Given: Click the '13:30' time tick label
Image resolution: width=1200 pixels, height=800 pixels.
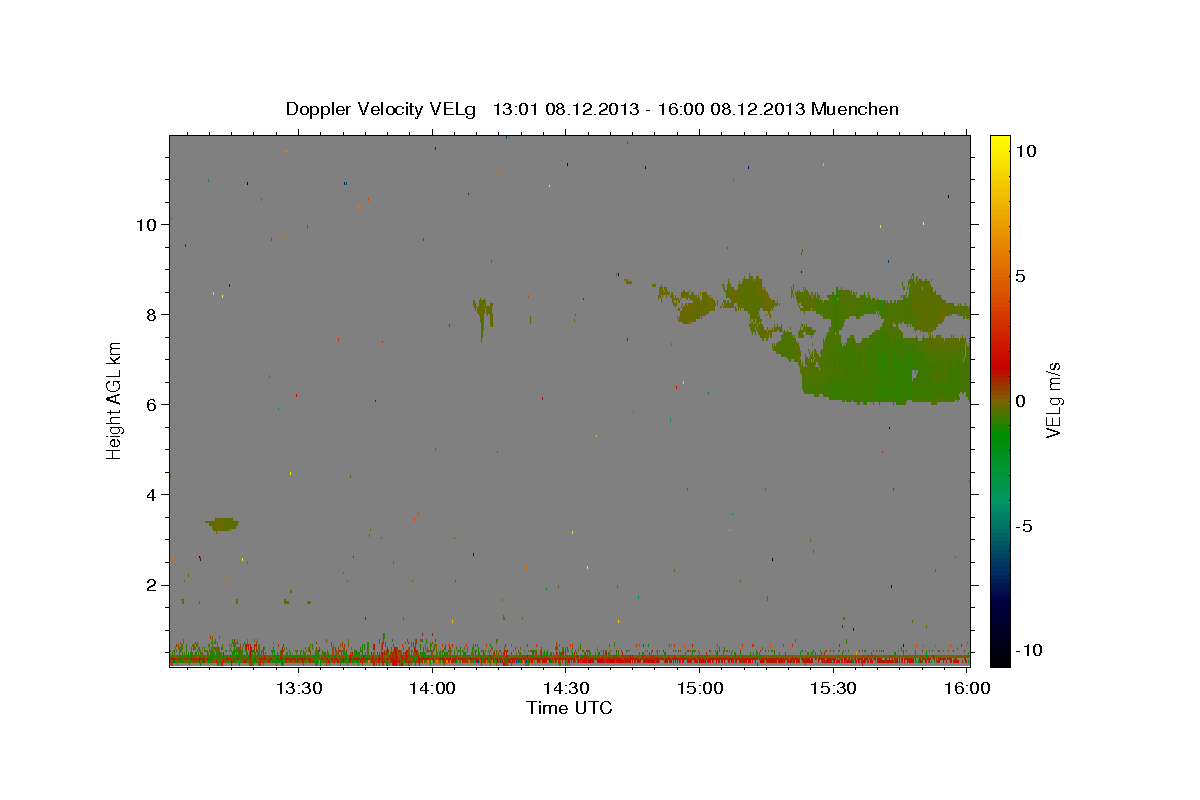Looking at the screenshot, I should pos(298,688).
